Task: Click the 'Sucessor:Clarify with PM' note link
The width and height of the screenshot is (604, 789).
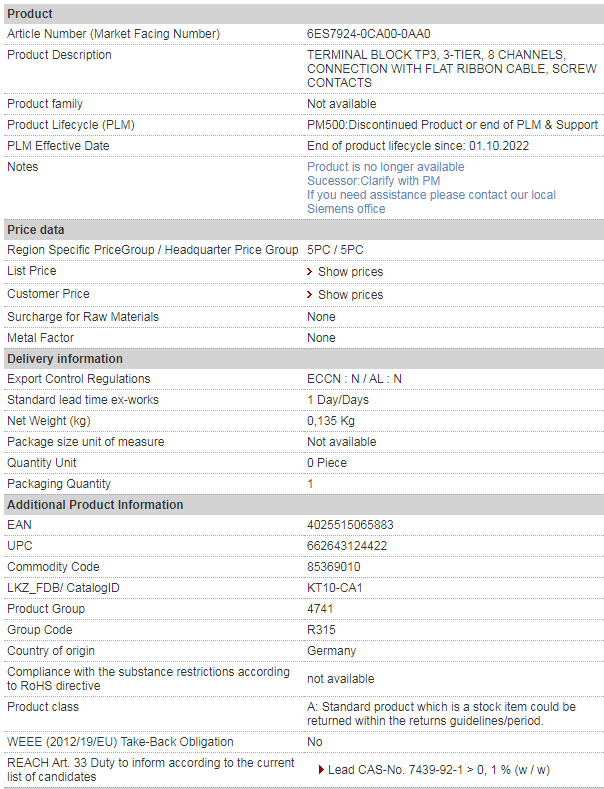Action: [373, 181]
